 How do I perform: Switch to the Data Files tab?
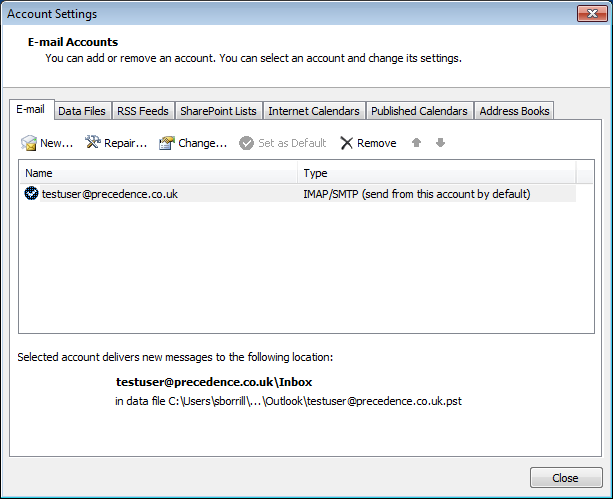(82, 111)
